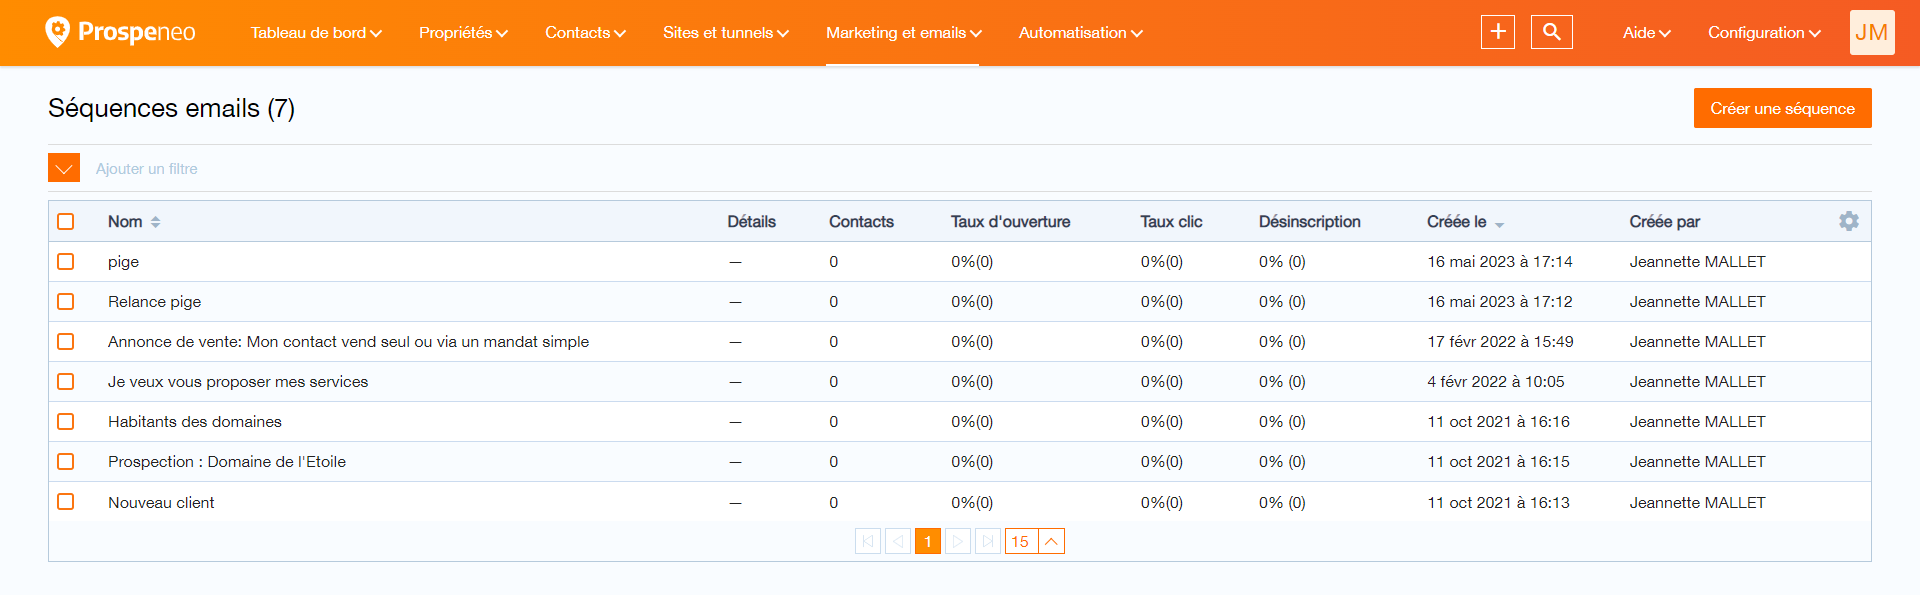This screenshot has width=1920, height=595.
Task: Click date 4 févr 2022 à 10:05
Action: [x=1495, y=382]
